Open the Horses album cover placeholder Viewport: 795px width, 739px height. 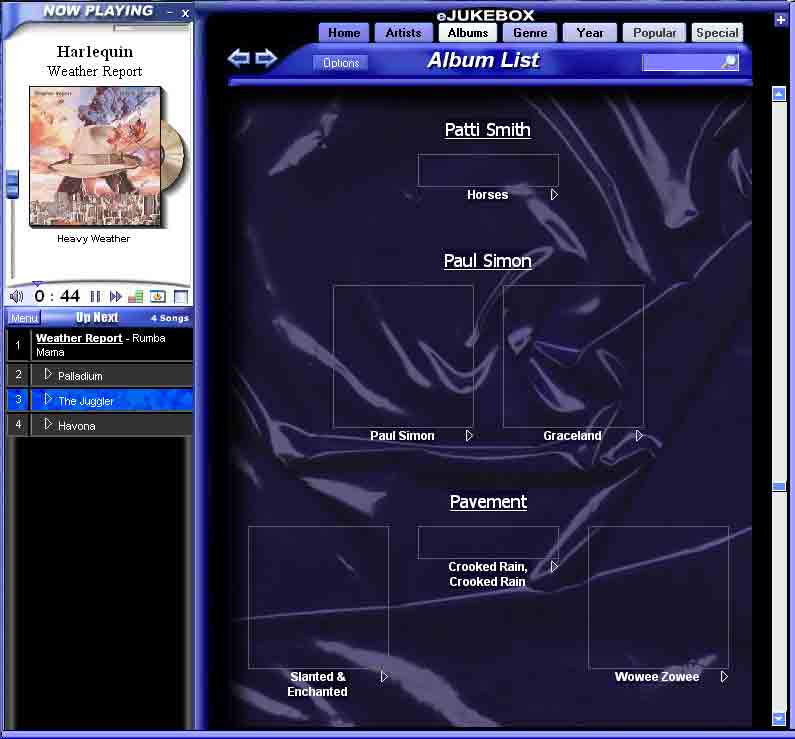tap(488, 170)
